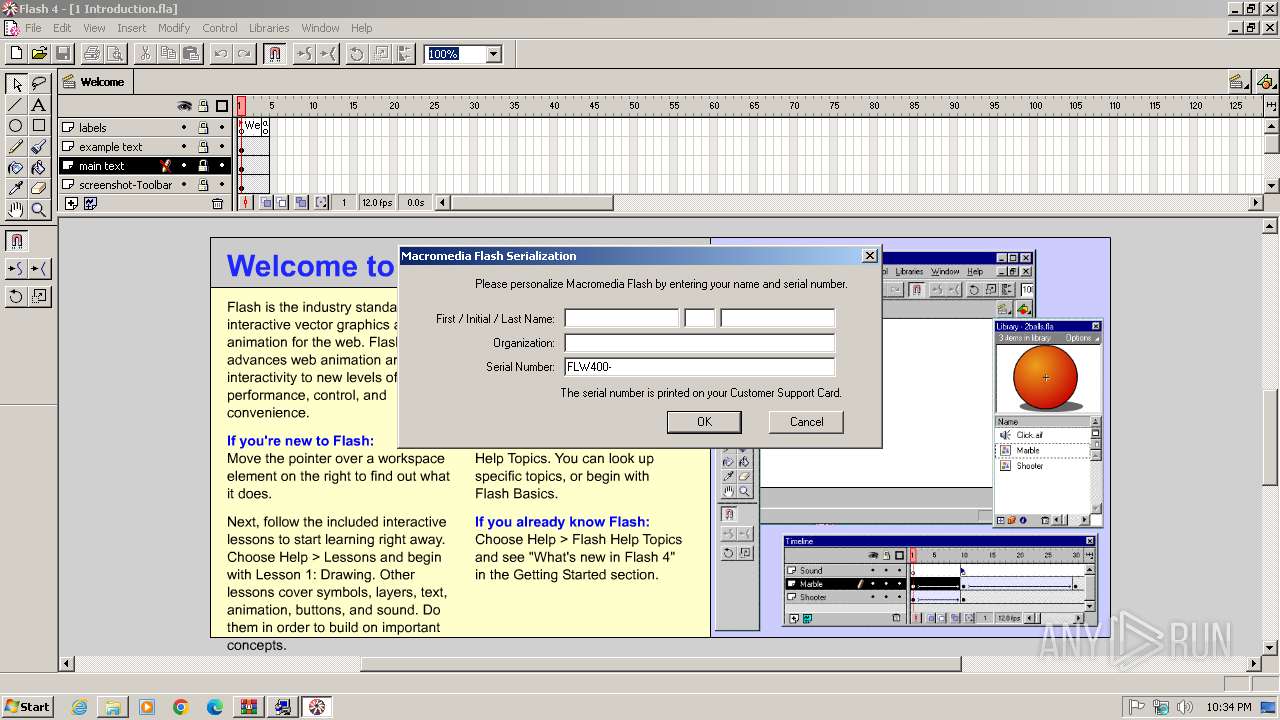The height and width of the screenshot is (720, 1280).
Task: Select the Brush tool
Action: pos(38,147)
